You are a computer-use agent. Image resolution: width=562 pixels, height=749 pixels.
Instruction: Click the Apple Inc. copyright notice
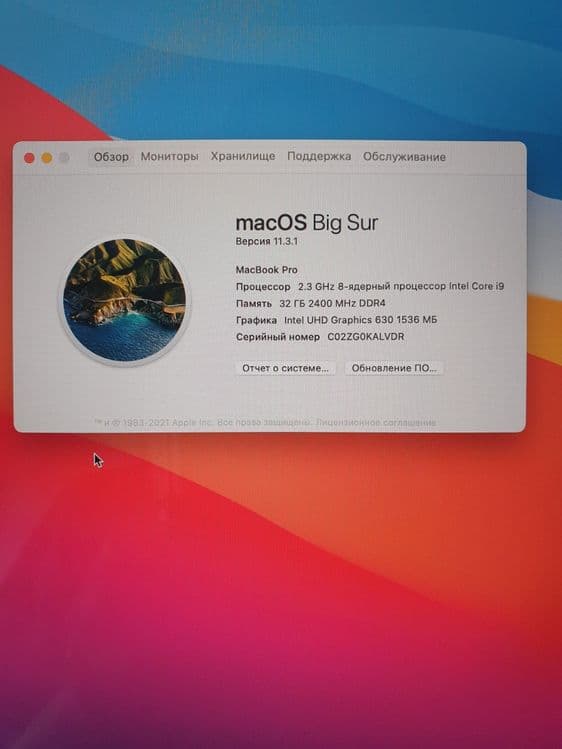(x=202, y=423)
